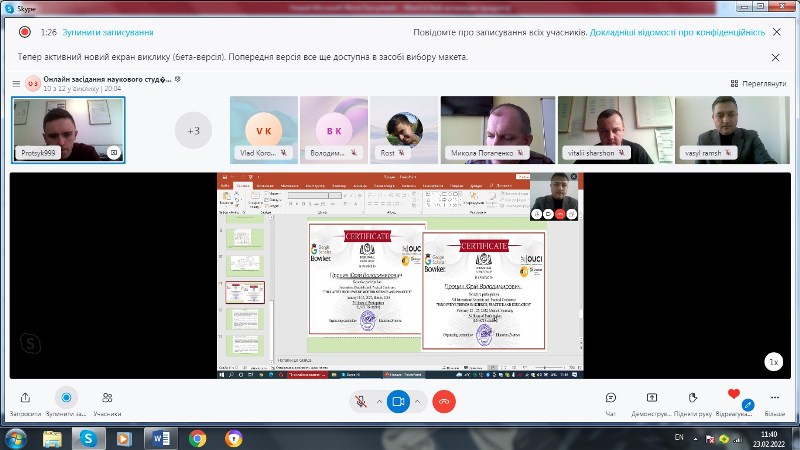The height and width of the screenshot is (450, 800).
Task: Expand microphone options chevron
Action: coord(379,400)
